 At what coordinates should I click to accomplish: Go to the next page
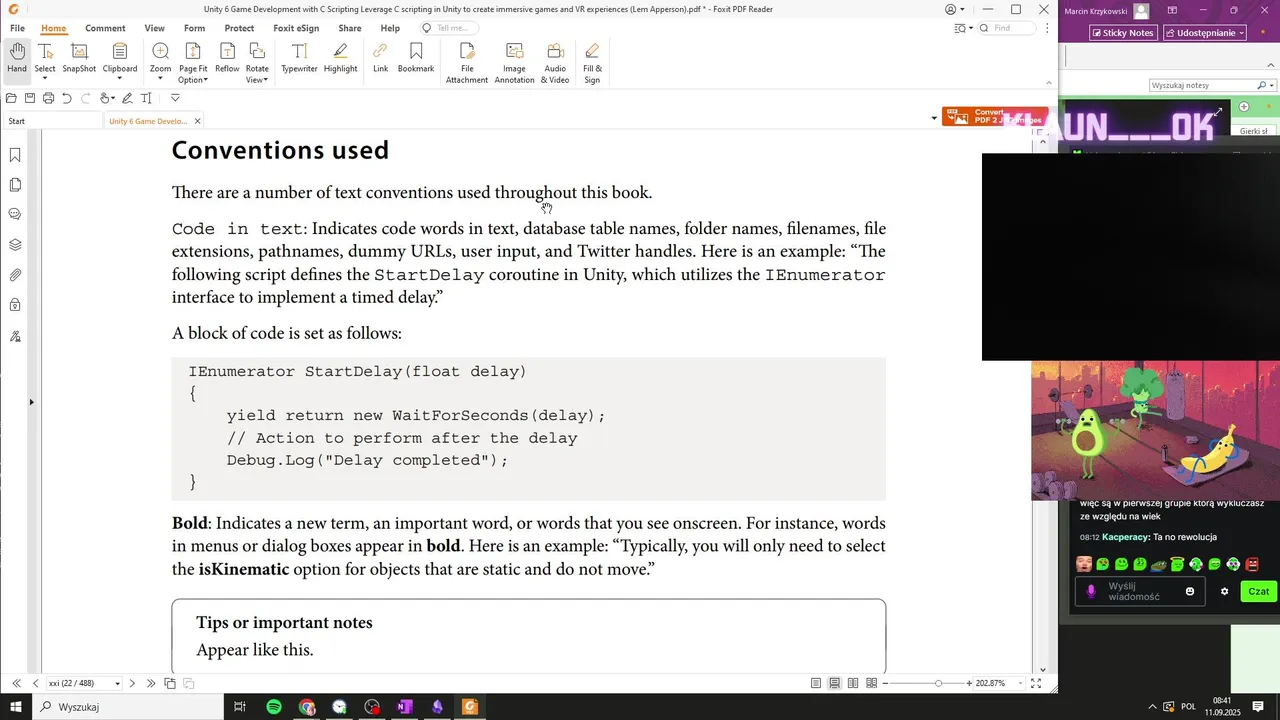pyautogui.click(x=132, y=683)
